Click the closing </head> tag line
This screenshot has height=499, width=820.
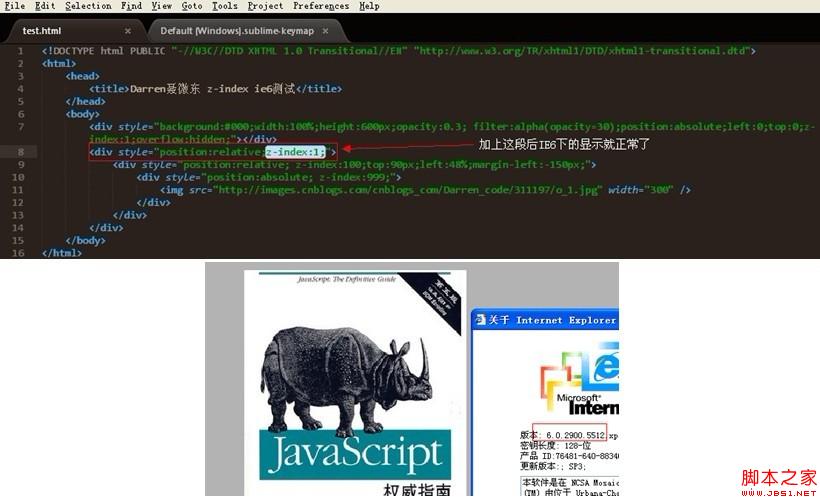coord(85,101)
